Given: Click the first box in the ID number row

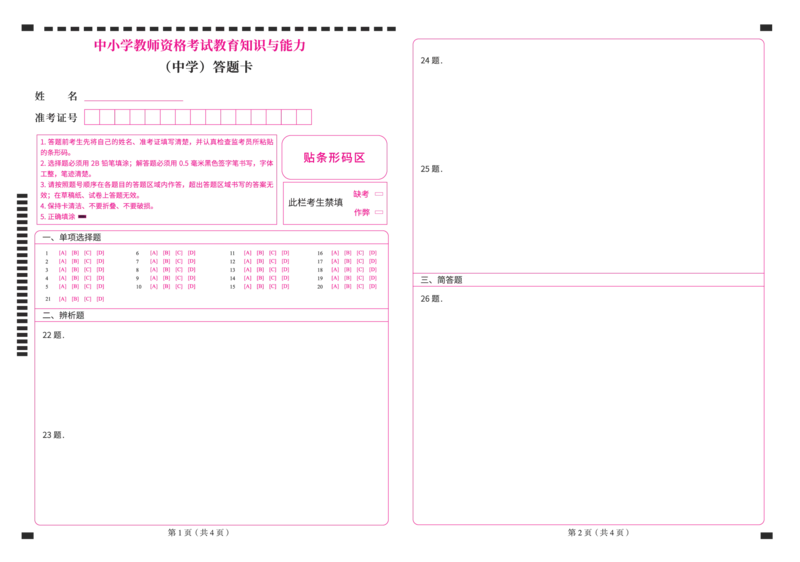Looking at the screenshot, I should [x=91, y=117].
